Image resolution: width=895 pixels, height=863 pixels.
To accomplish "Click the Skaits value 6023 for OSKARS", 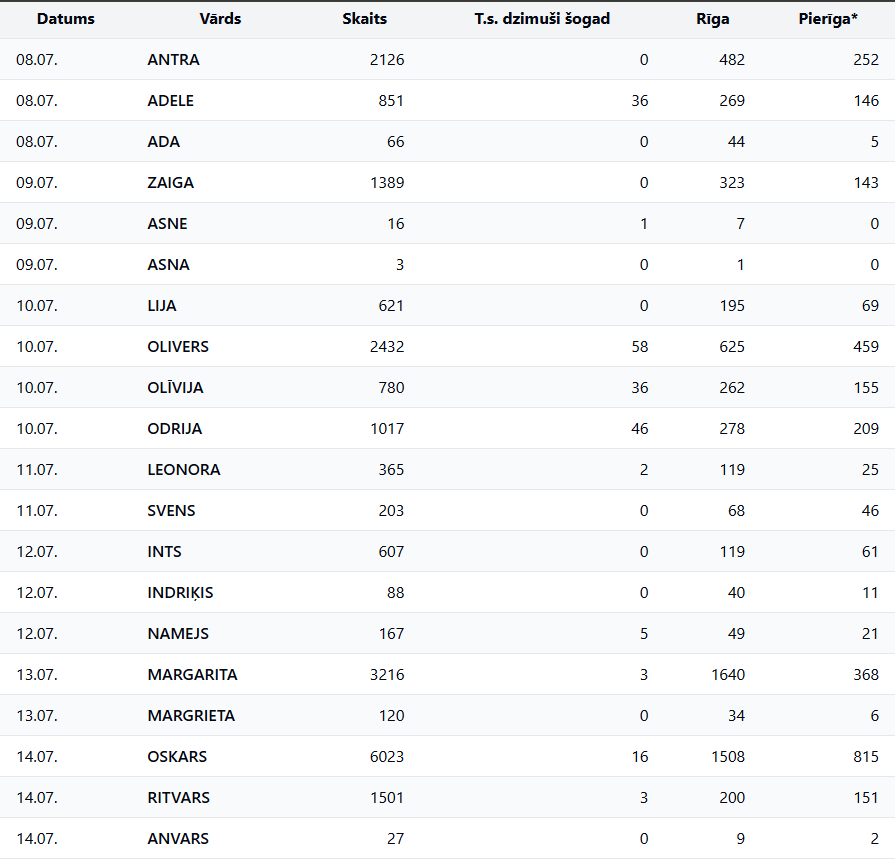I will 387,757.
